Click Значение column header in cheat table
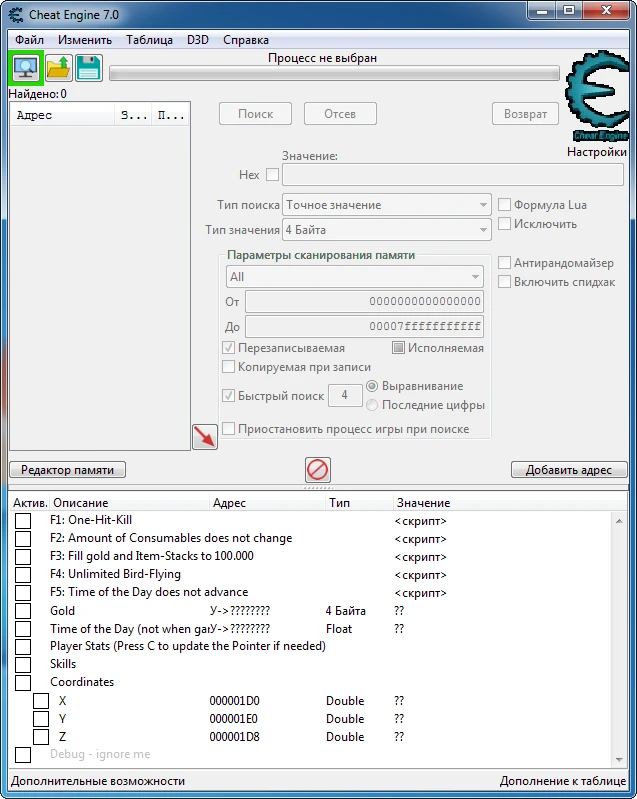637x799 pixels. [x=510, y=503]
